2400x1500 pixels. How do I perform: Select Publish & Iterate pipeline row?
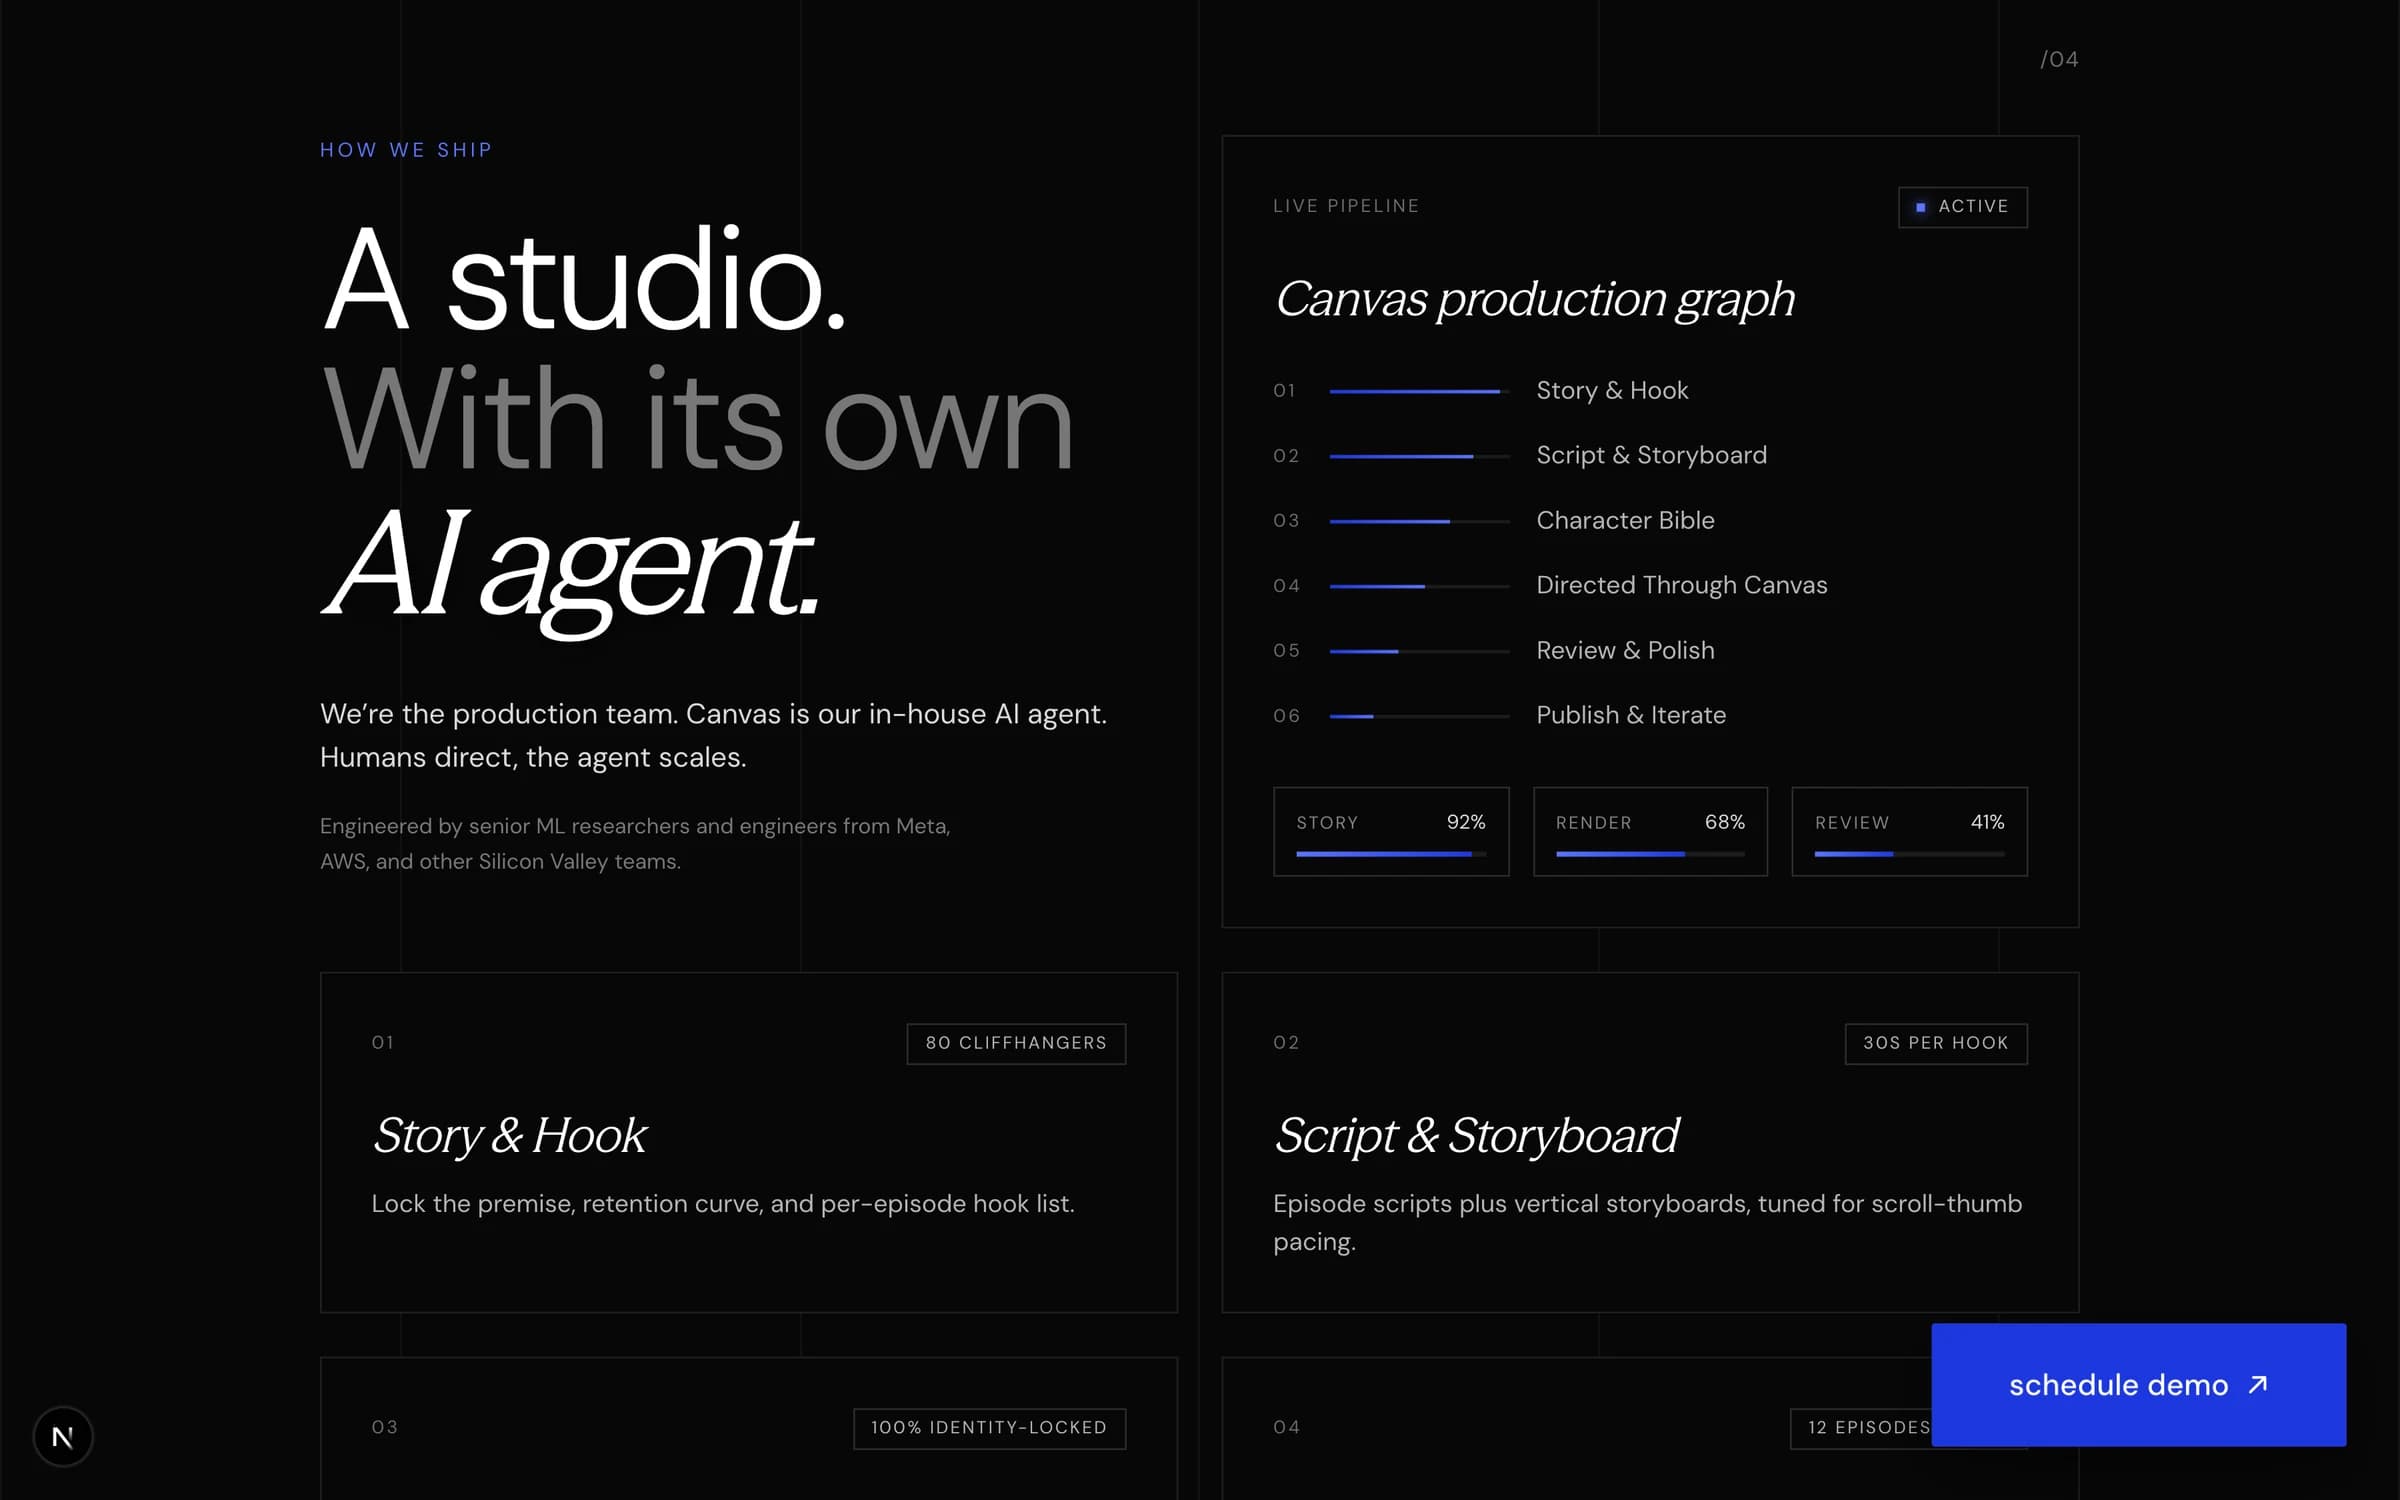(x=1650, y=716)
